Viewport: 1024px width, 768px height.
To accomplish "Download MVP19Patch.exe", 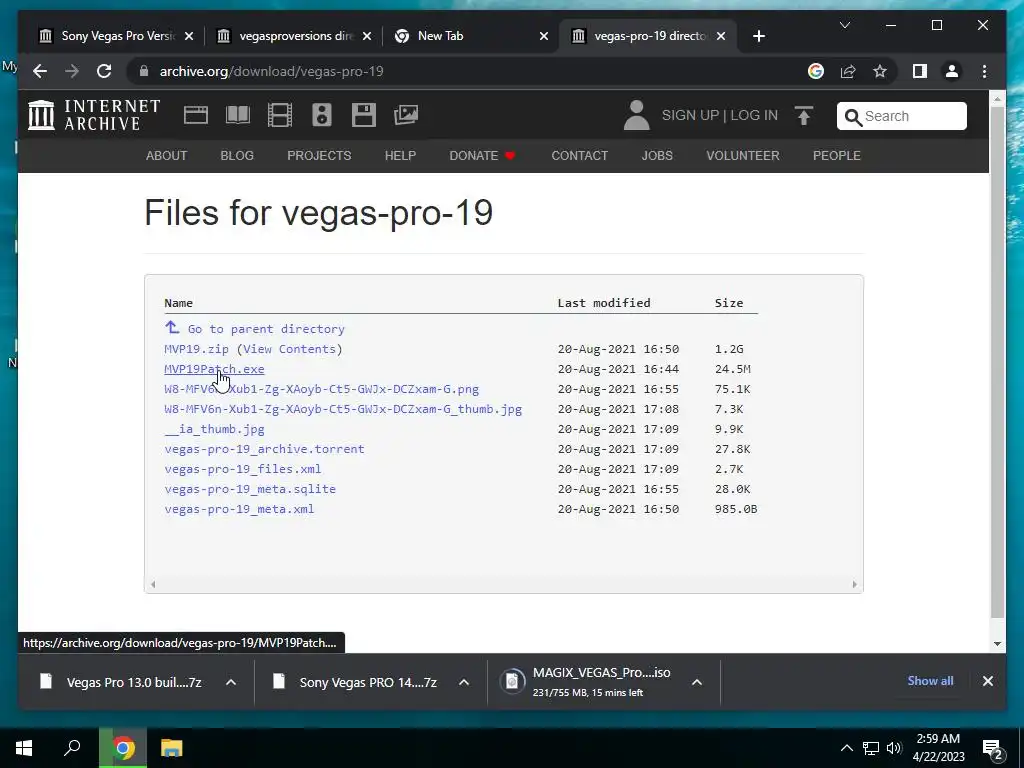I will tap(214, 369).
